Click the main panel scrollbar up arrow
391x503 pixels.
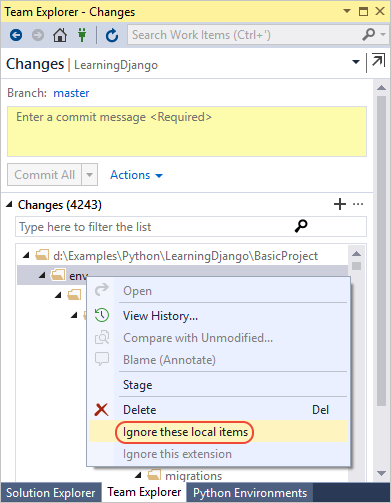[381, 88]
